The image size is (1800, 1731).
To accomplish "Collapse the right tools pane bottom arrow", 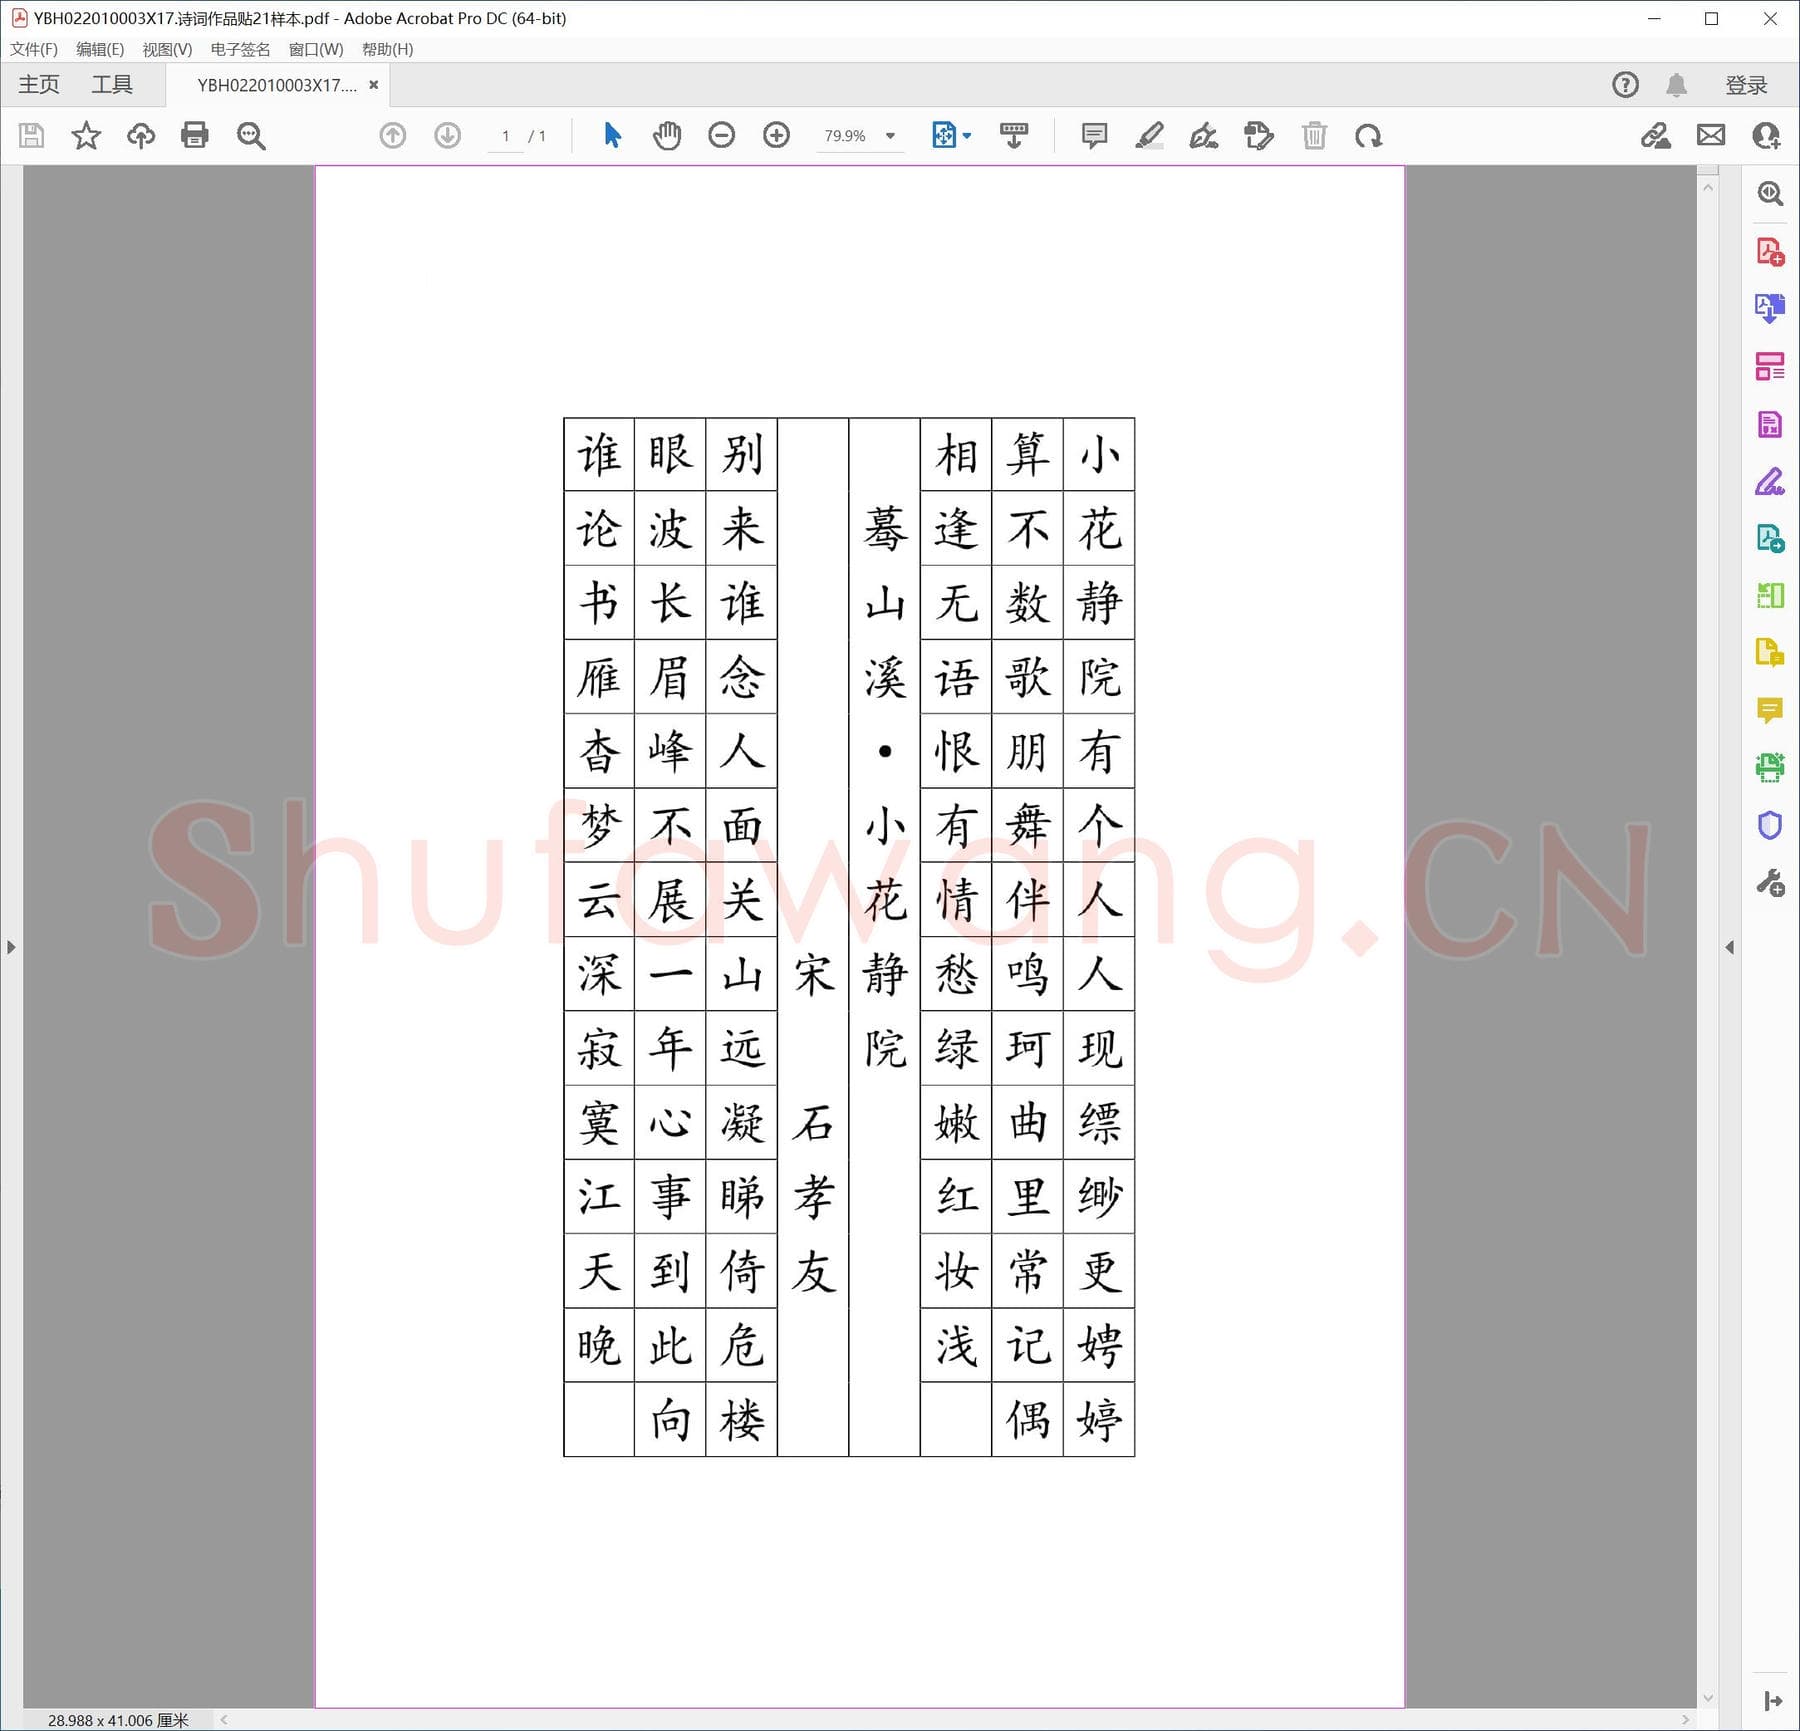I will [1773, 1700].
